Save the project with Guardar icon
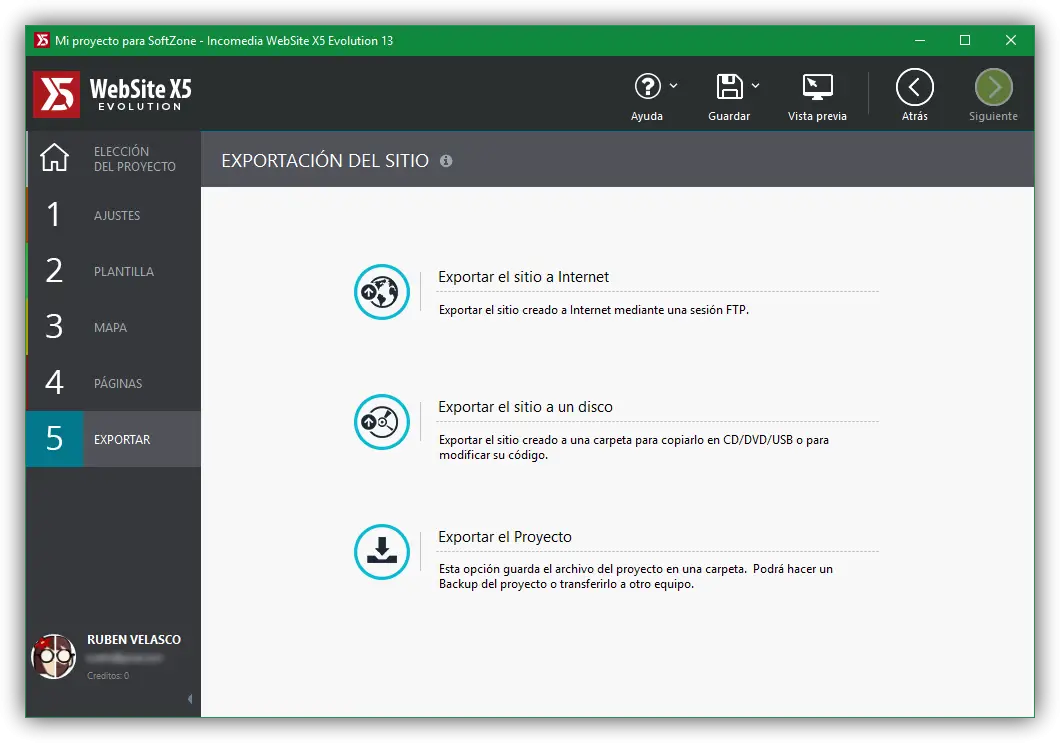Viewport: 1060px width, 743px height. pyautogui.click(x=729, y=87)
